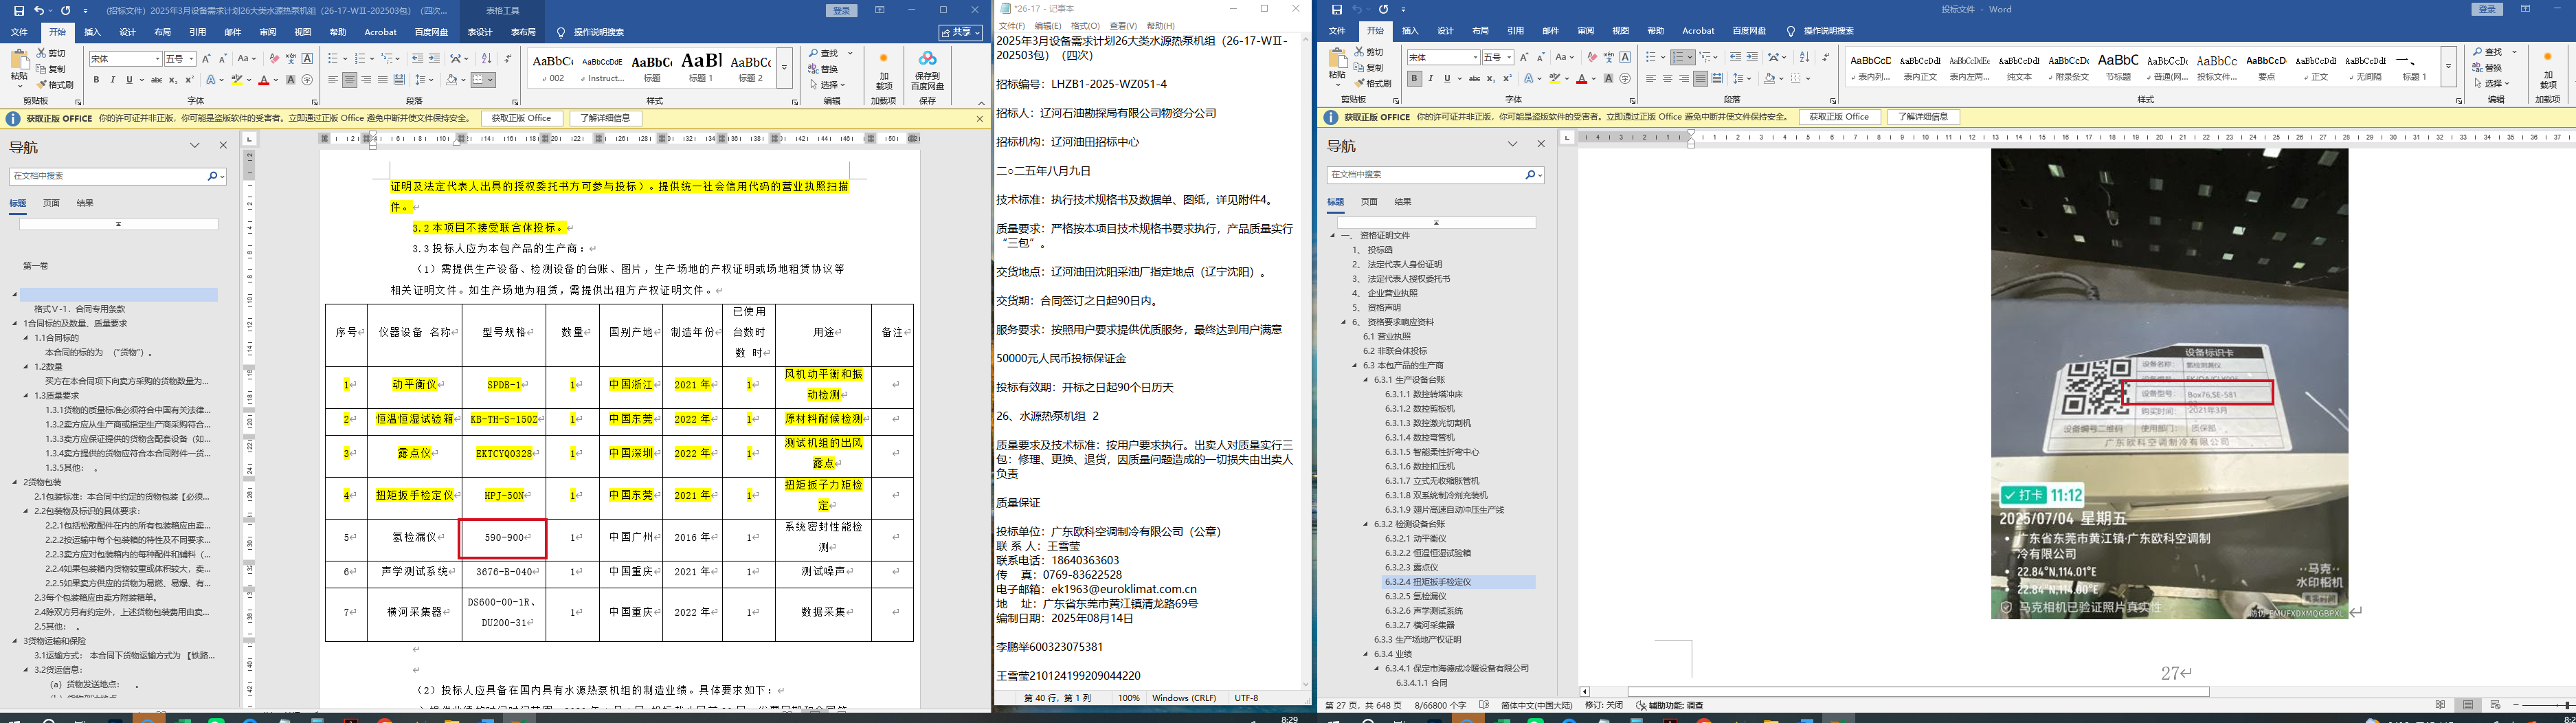This screenshot has height=723, width=2576.
Task: Close yellow license warning bar in left Word
Action: pyautogui.click(x=979, y=118)
